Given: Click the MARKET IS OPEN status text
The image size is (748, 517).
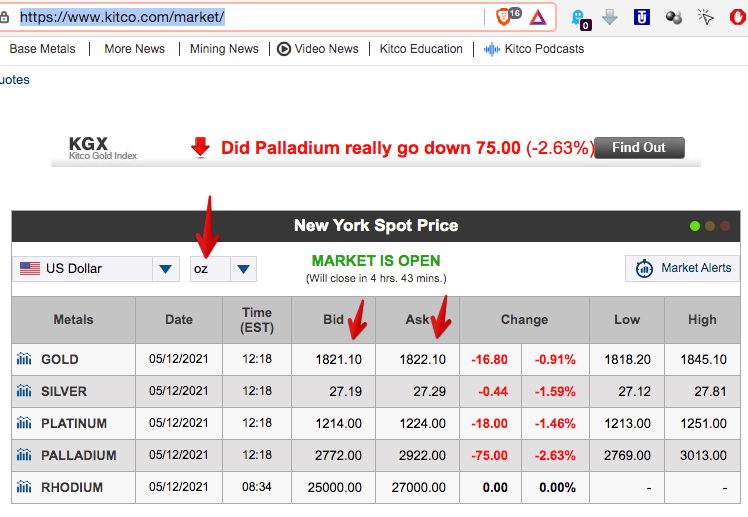Looking at the screenshot, I should click(376, 261).
